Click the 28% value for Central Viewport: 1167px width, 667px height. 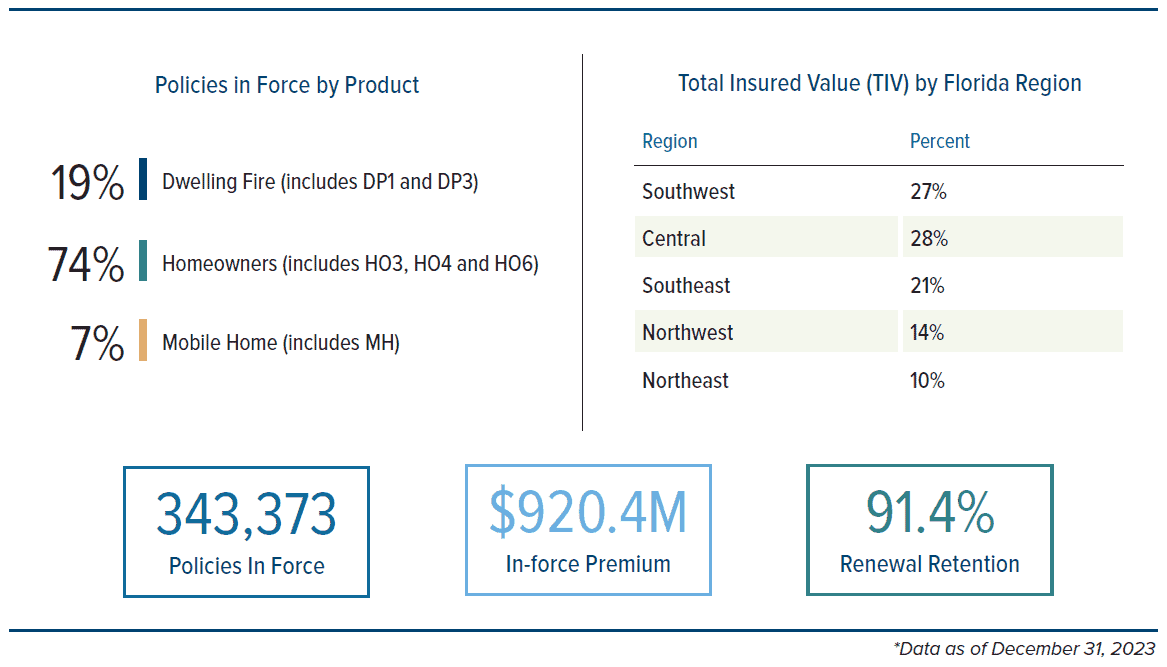[929, 238]
